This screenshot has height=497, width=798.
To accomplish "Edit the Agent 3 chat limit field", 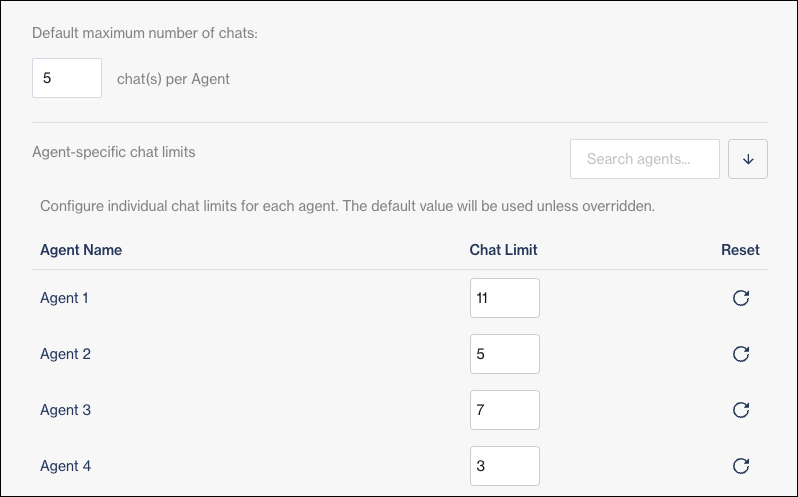I will pyautogui.click(x=504, y=410).
